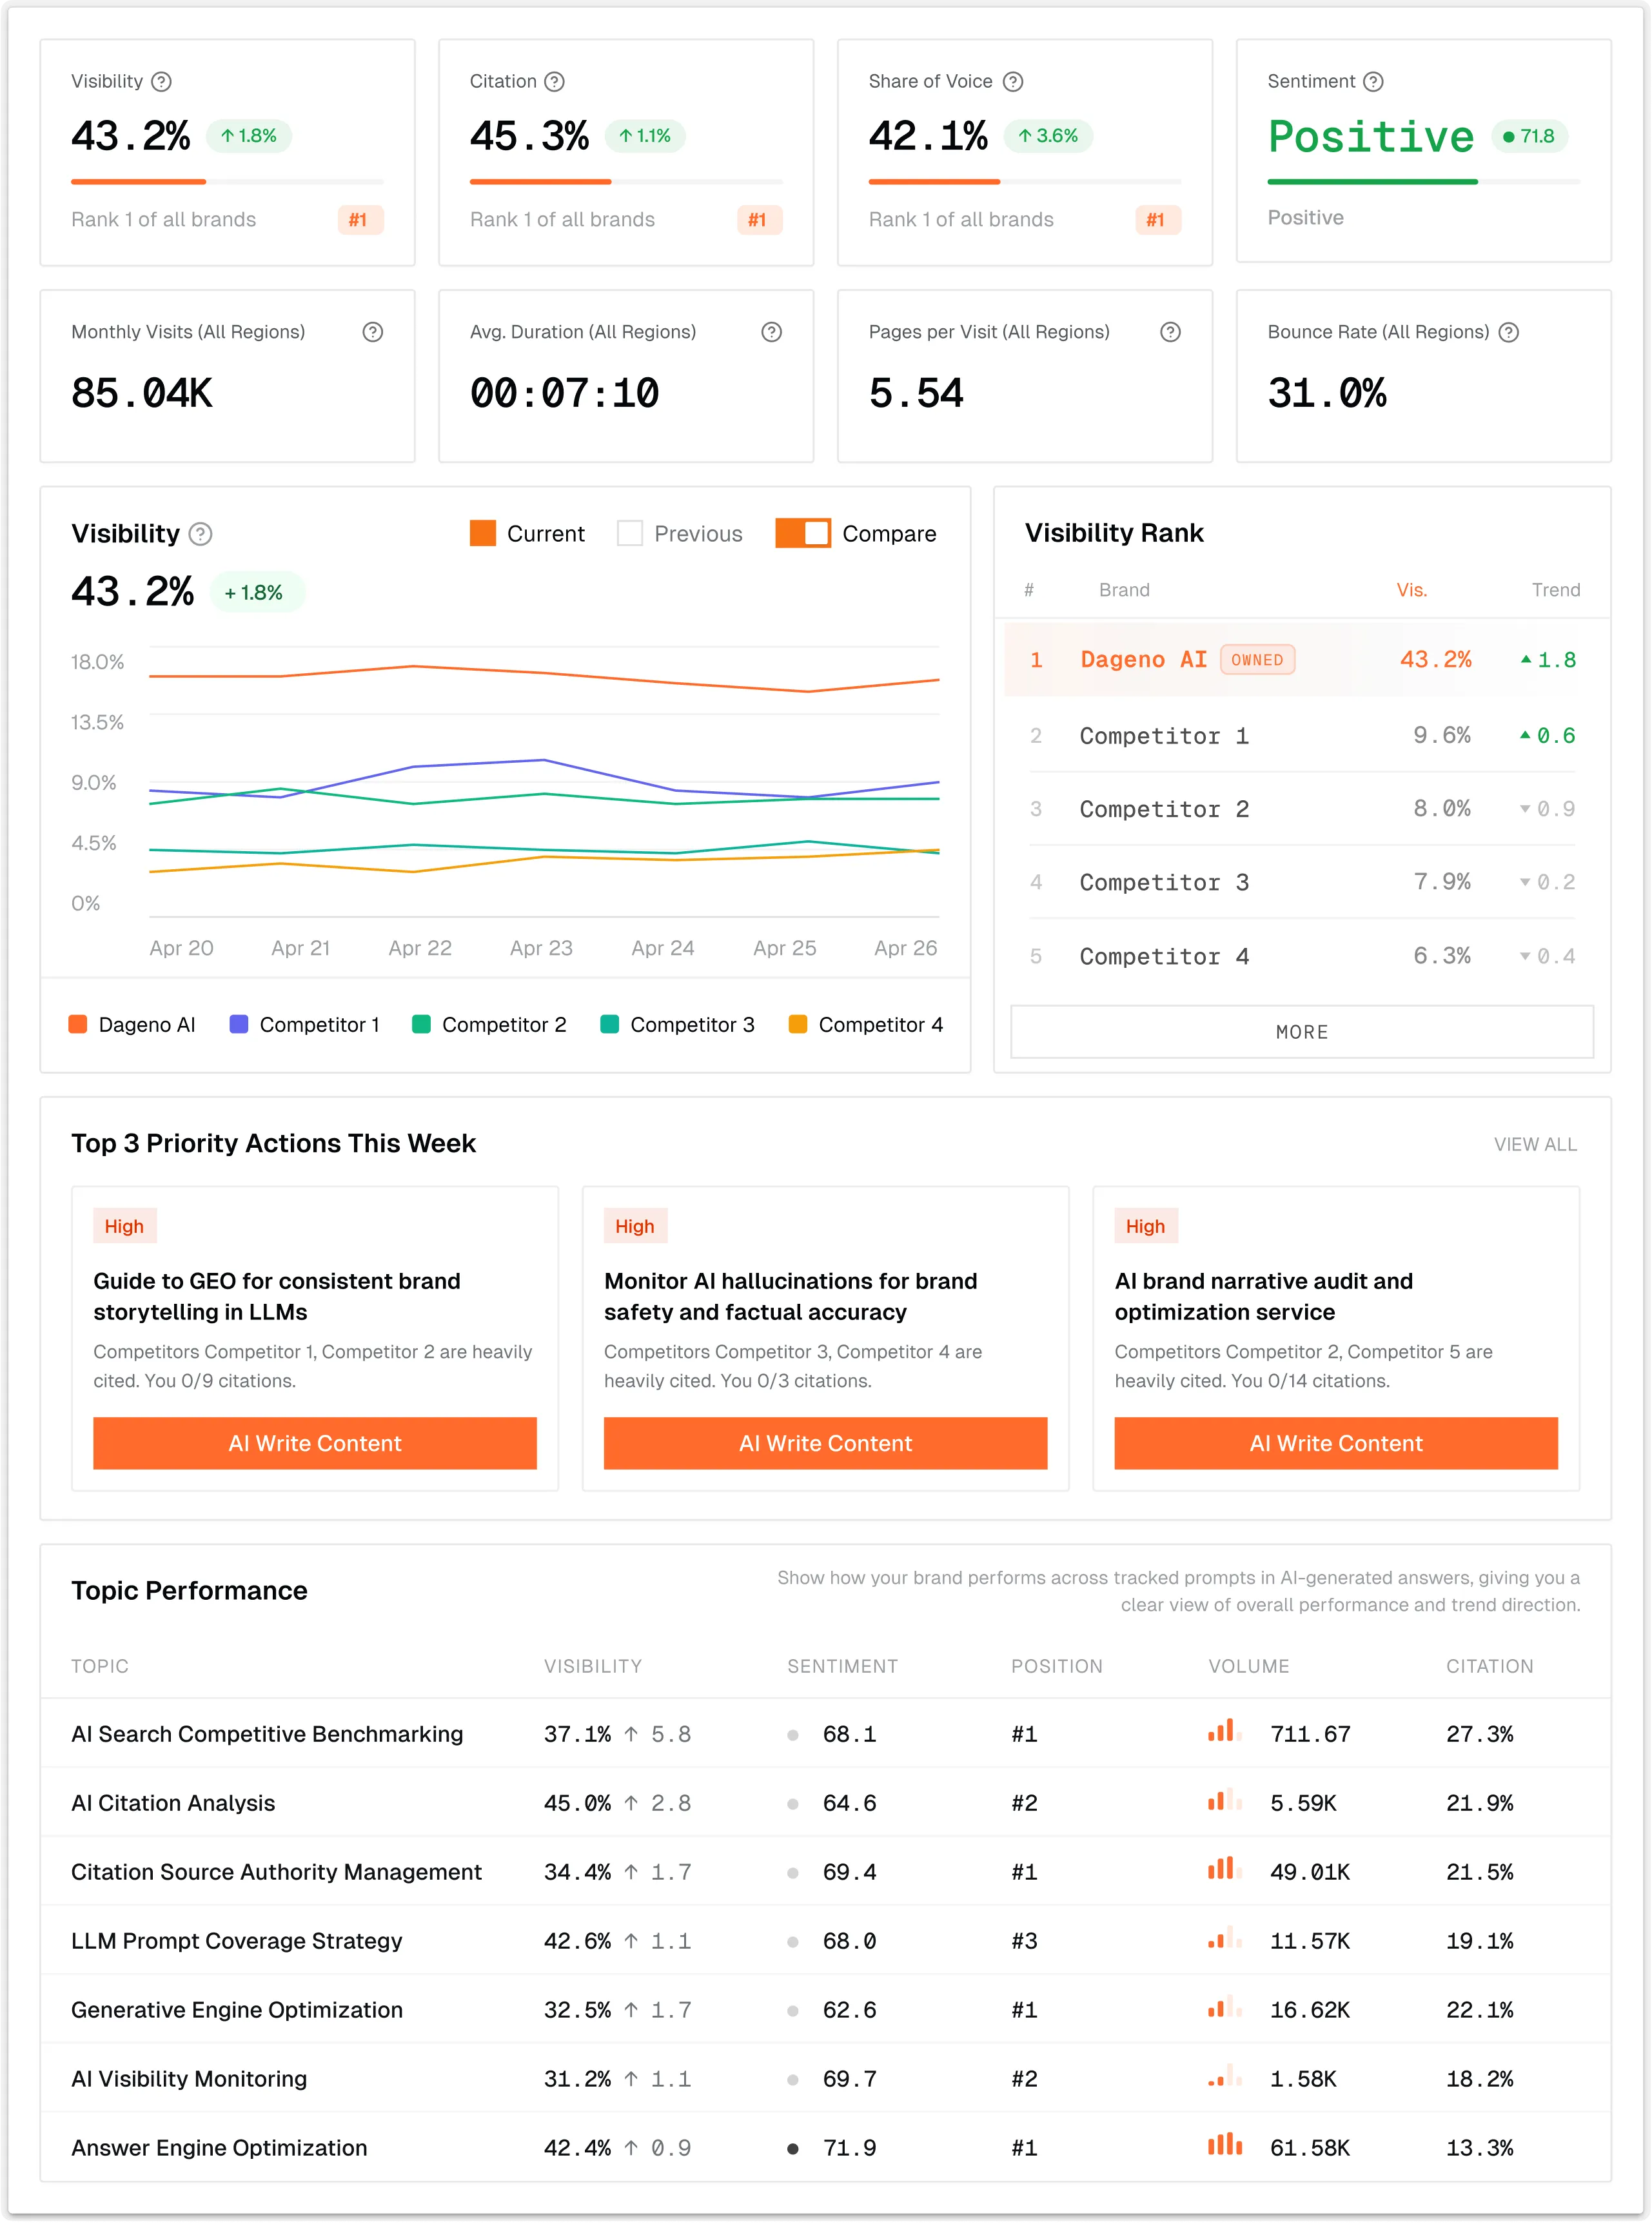Click volume bars icon for AI Search Competitive Benchmarking
The width and height of the screenshot is (1652, 2224).
coord(1225,1730)
